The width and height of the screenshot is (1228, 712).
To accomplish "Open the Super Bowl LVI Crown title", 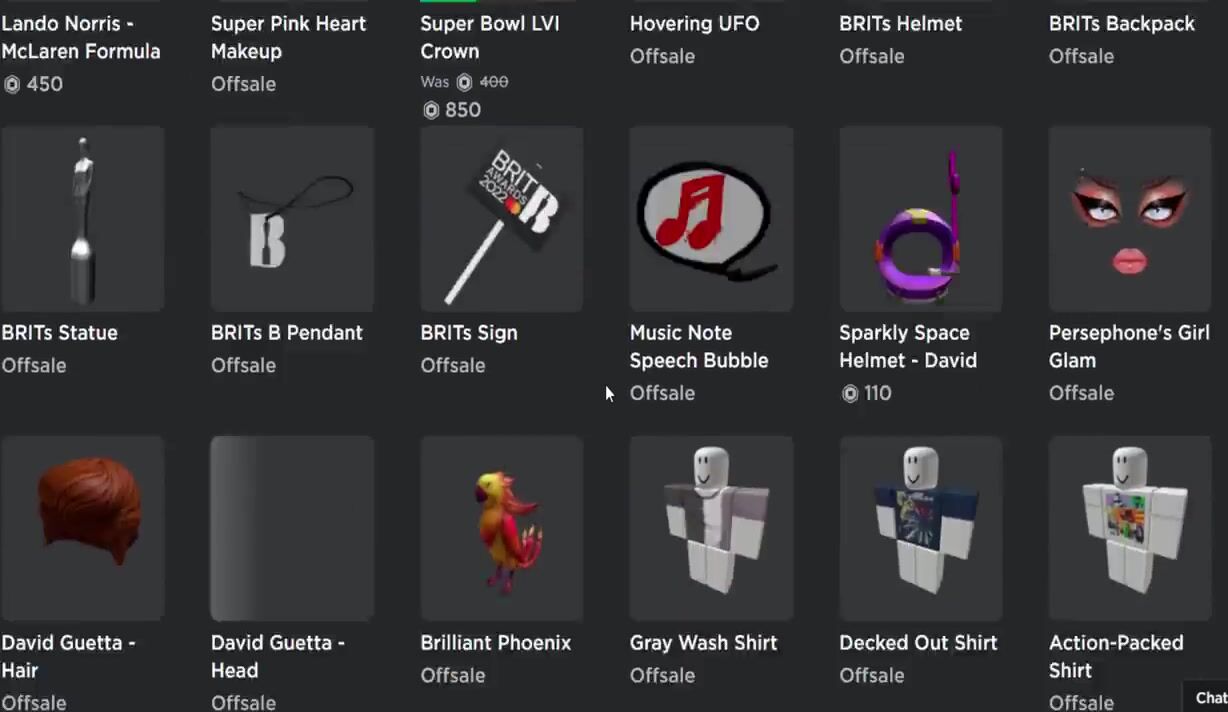I will 490,37.
